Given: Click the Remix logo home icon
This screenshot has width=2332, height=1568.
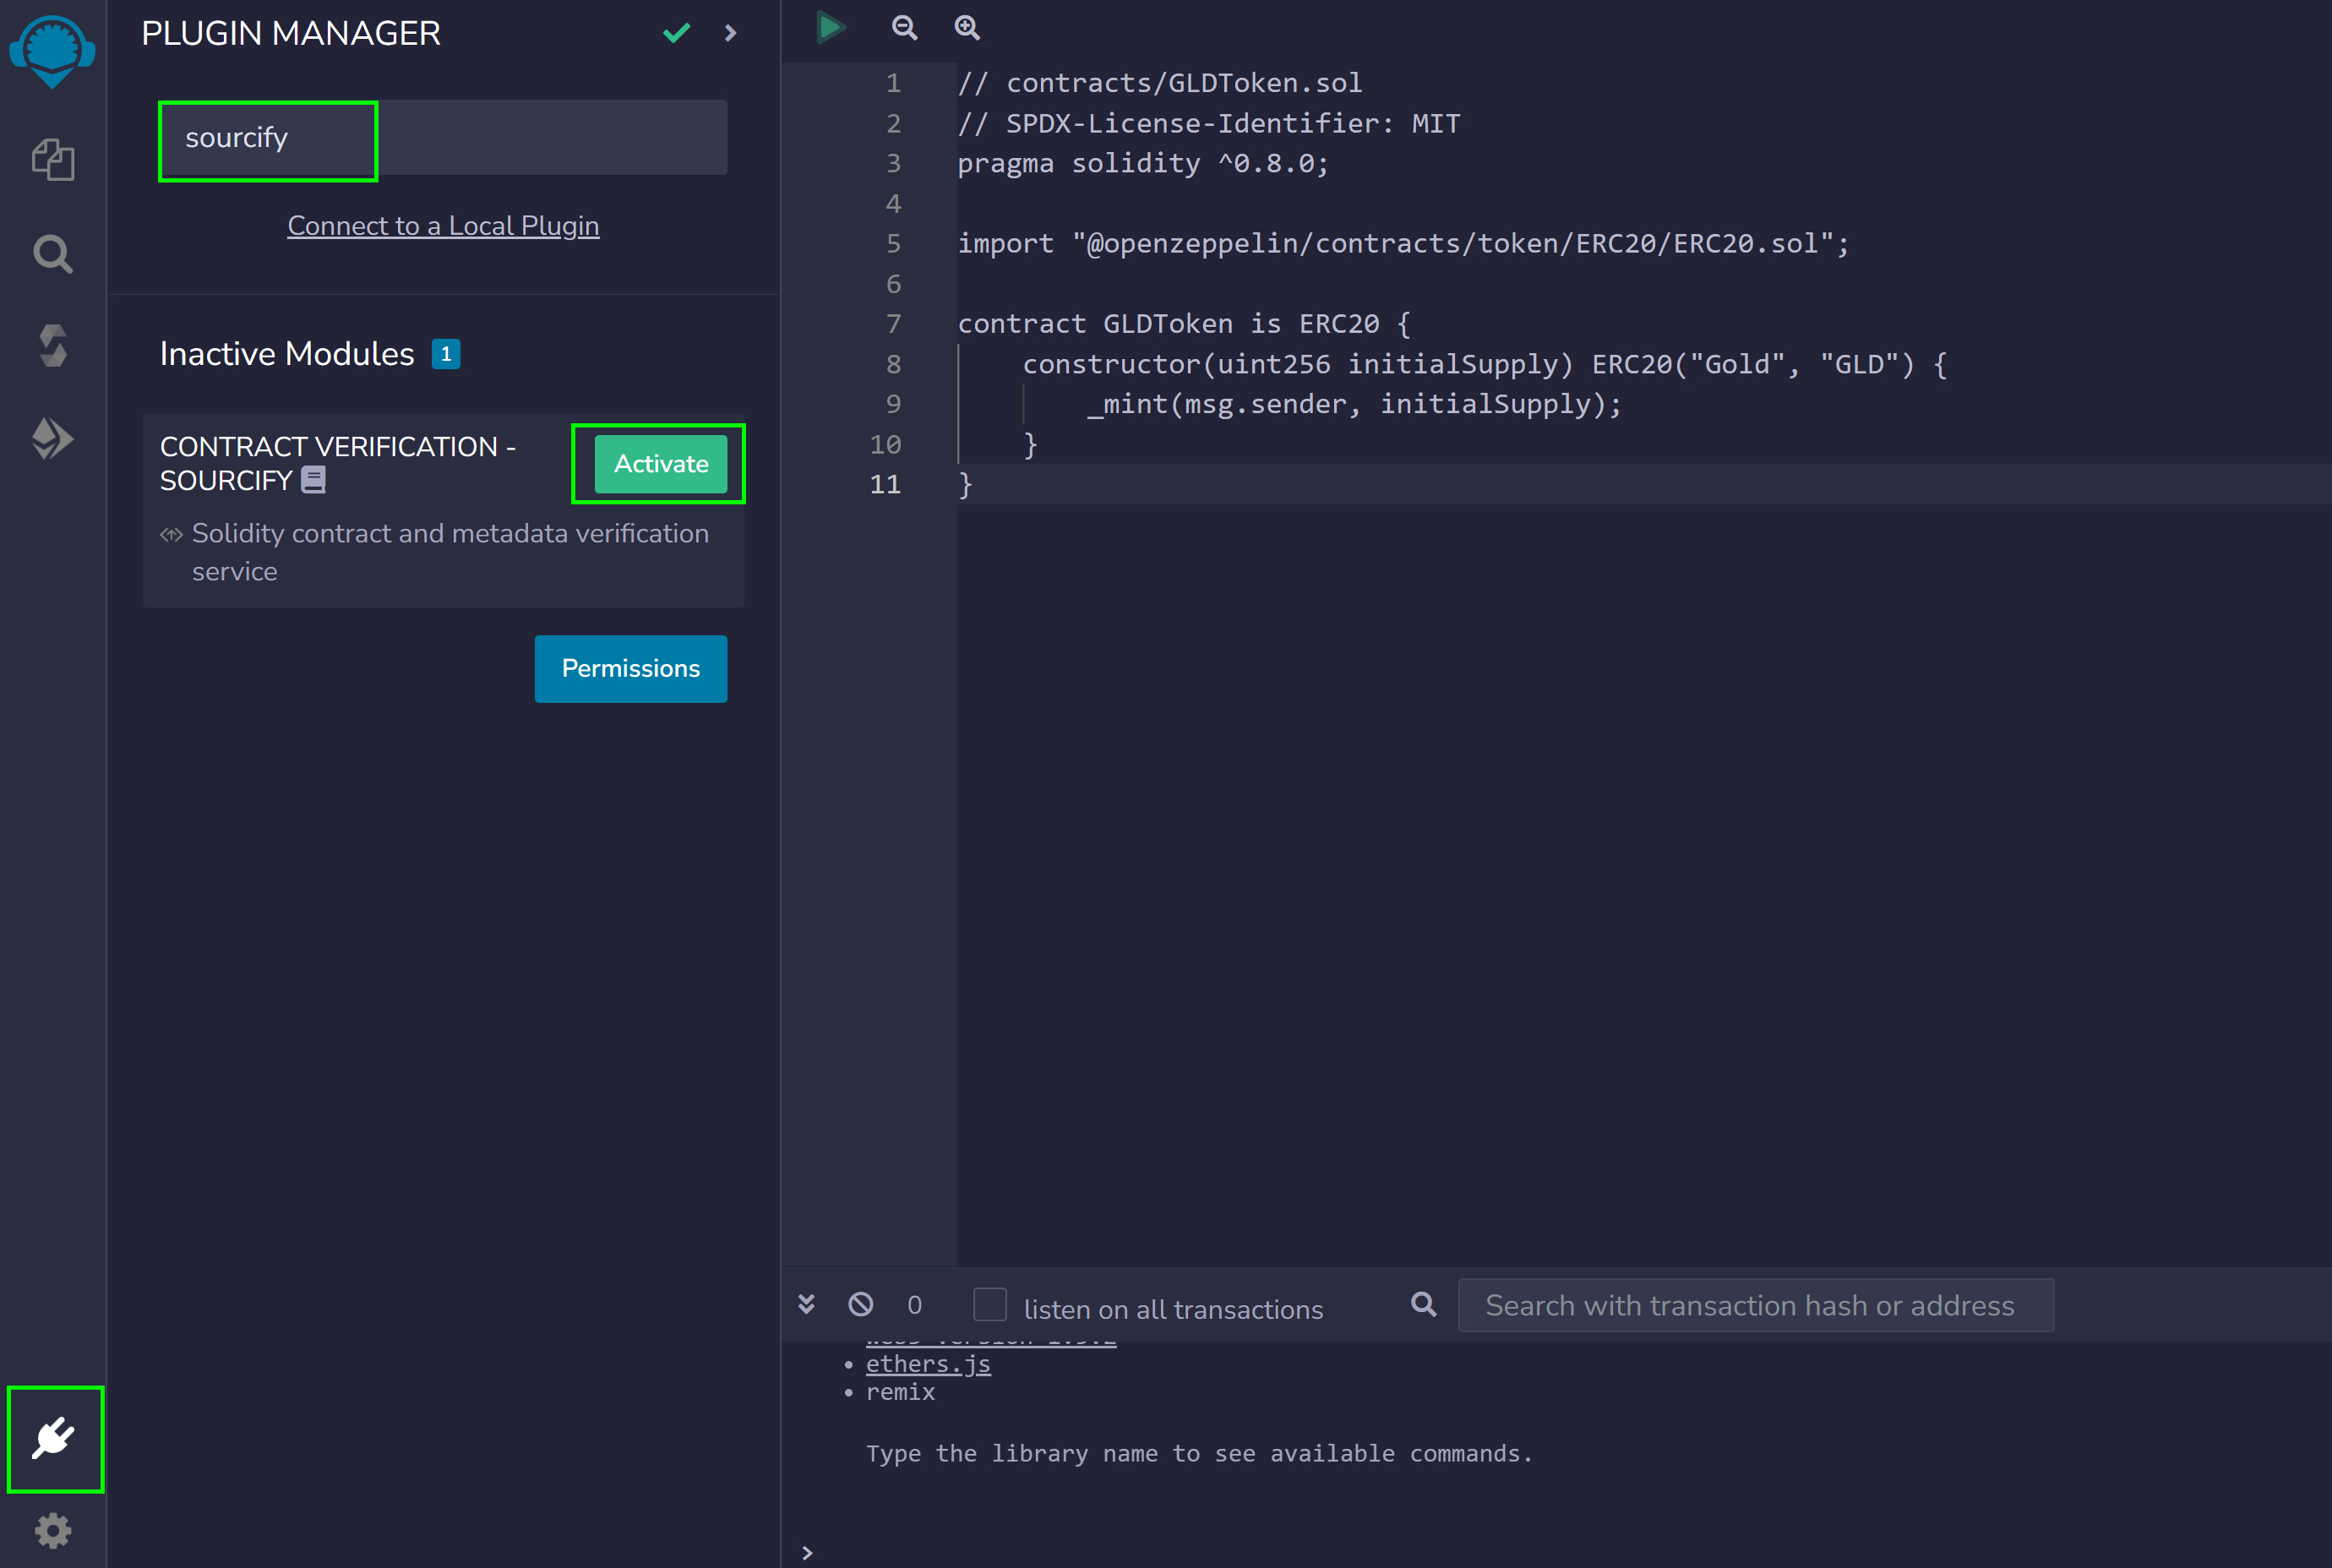Looking at the screenshot, I should coord(52,50).
